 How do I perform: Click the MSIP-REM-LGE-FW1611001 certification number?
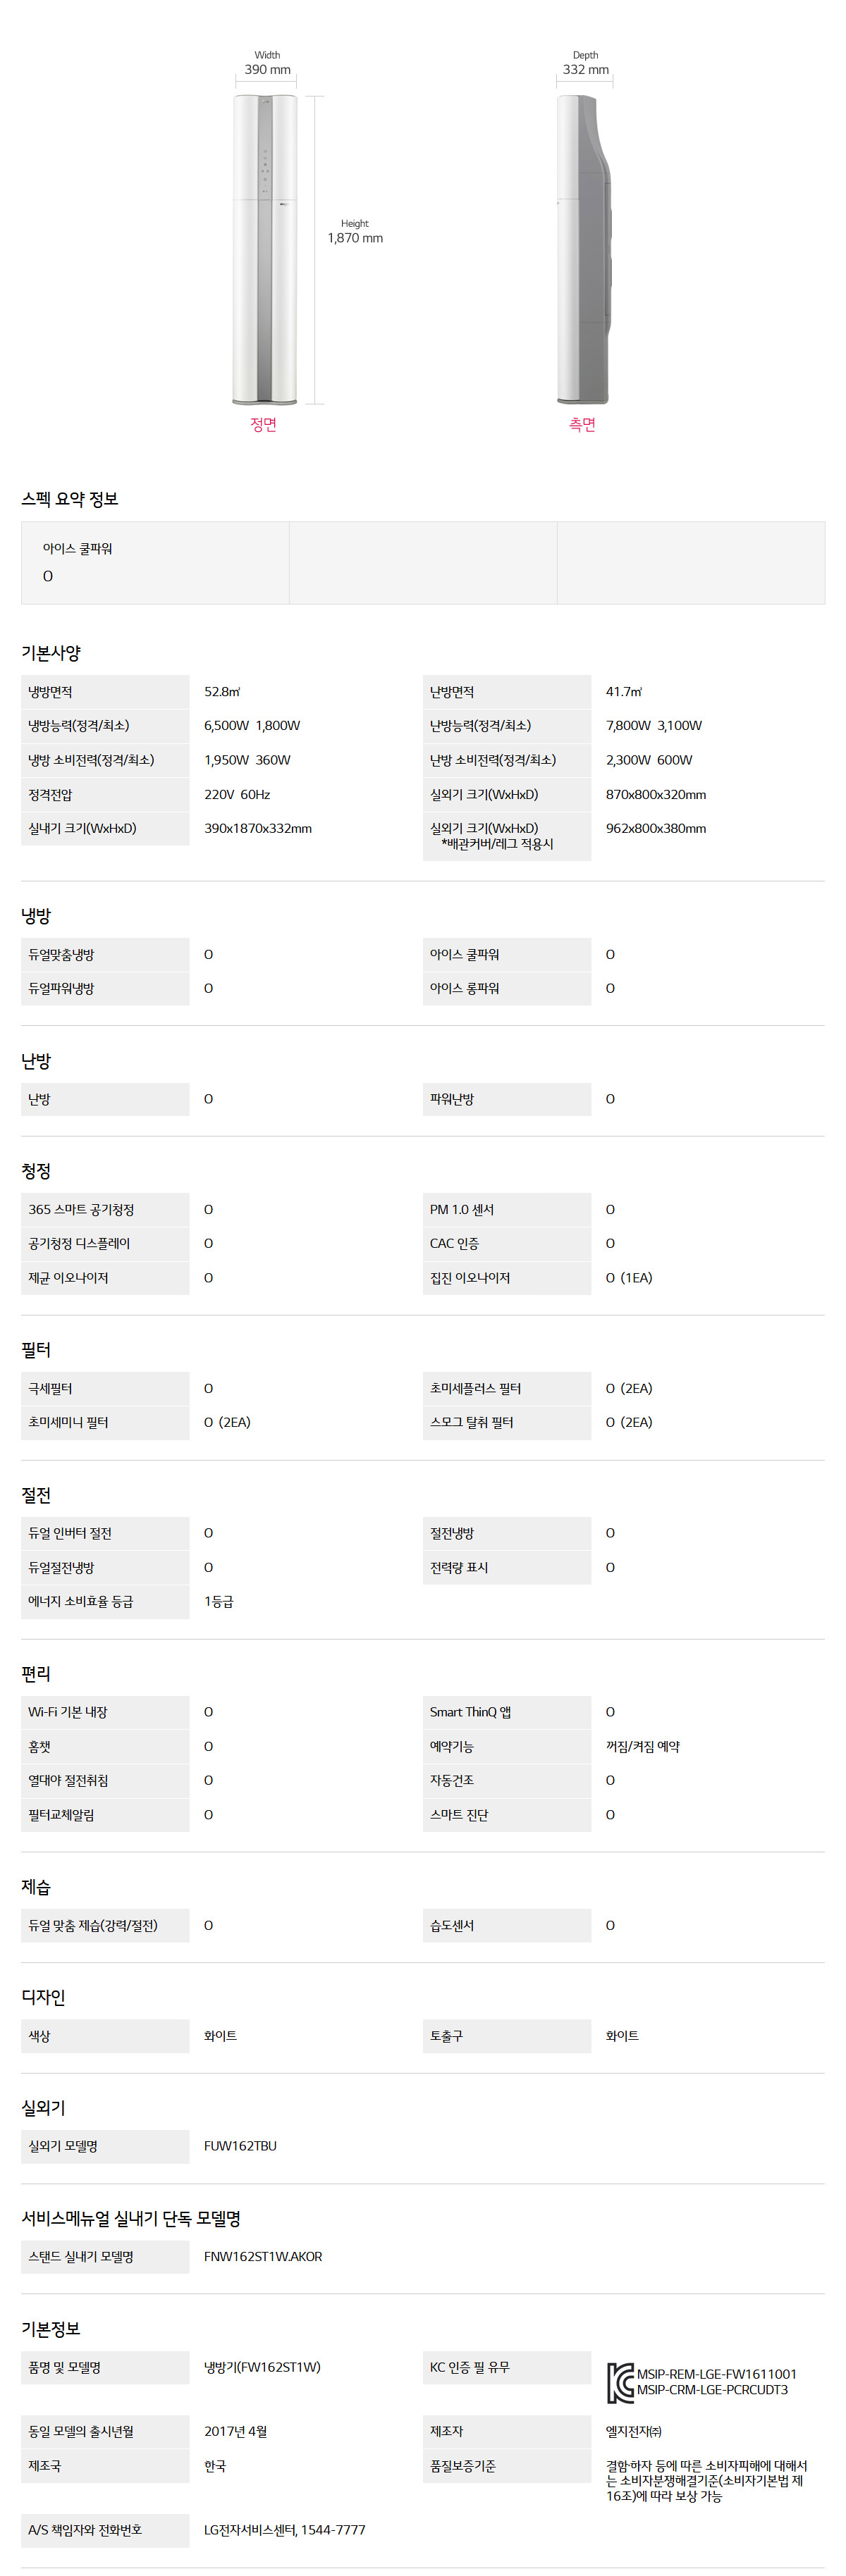pos(717,2374)
